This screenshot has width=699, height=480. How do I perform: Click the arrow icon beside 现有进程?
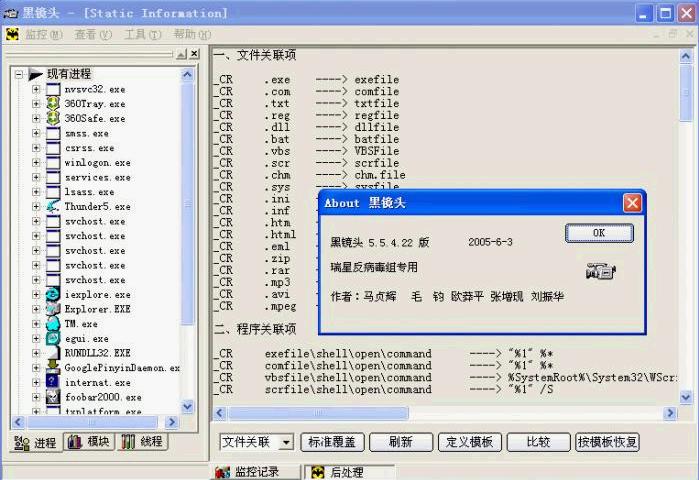pyautogui.click(x=35, y=74)
